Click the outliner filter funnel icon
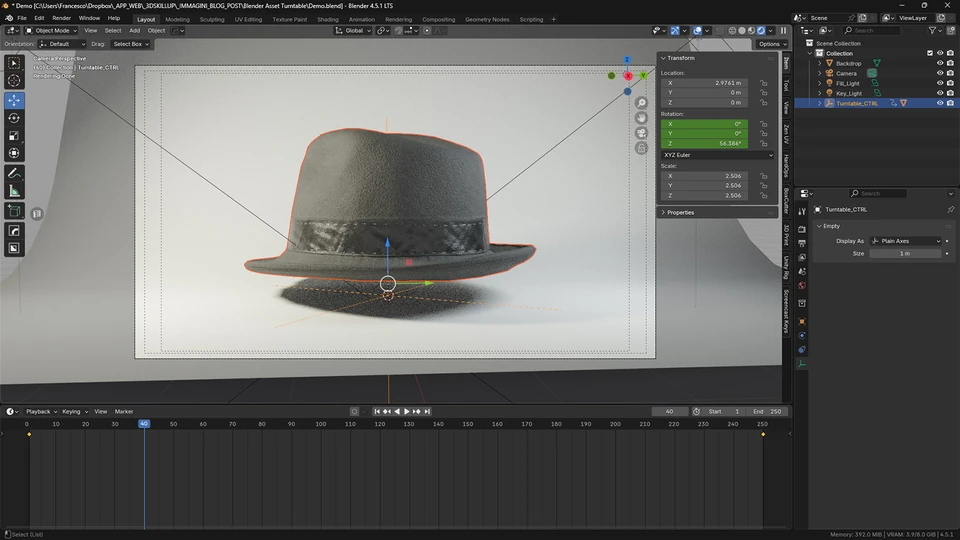The height and width of the screenshot is (540, 960). coord(932,31)
